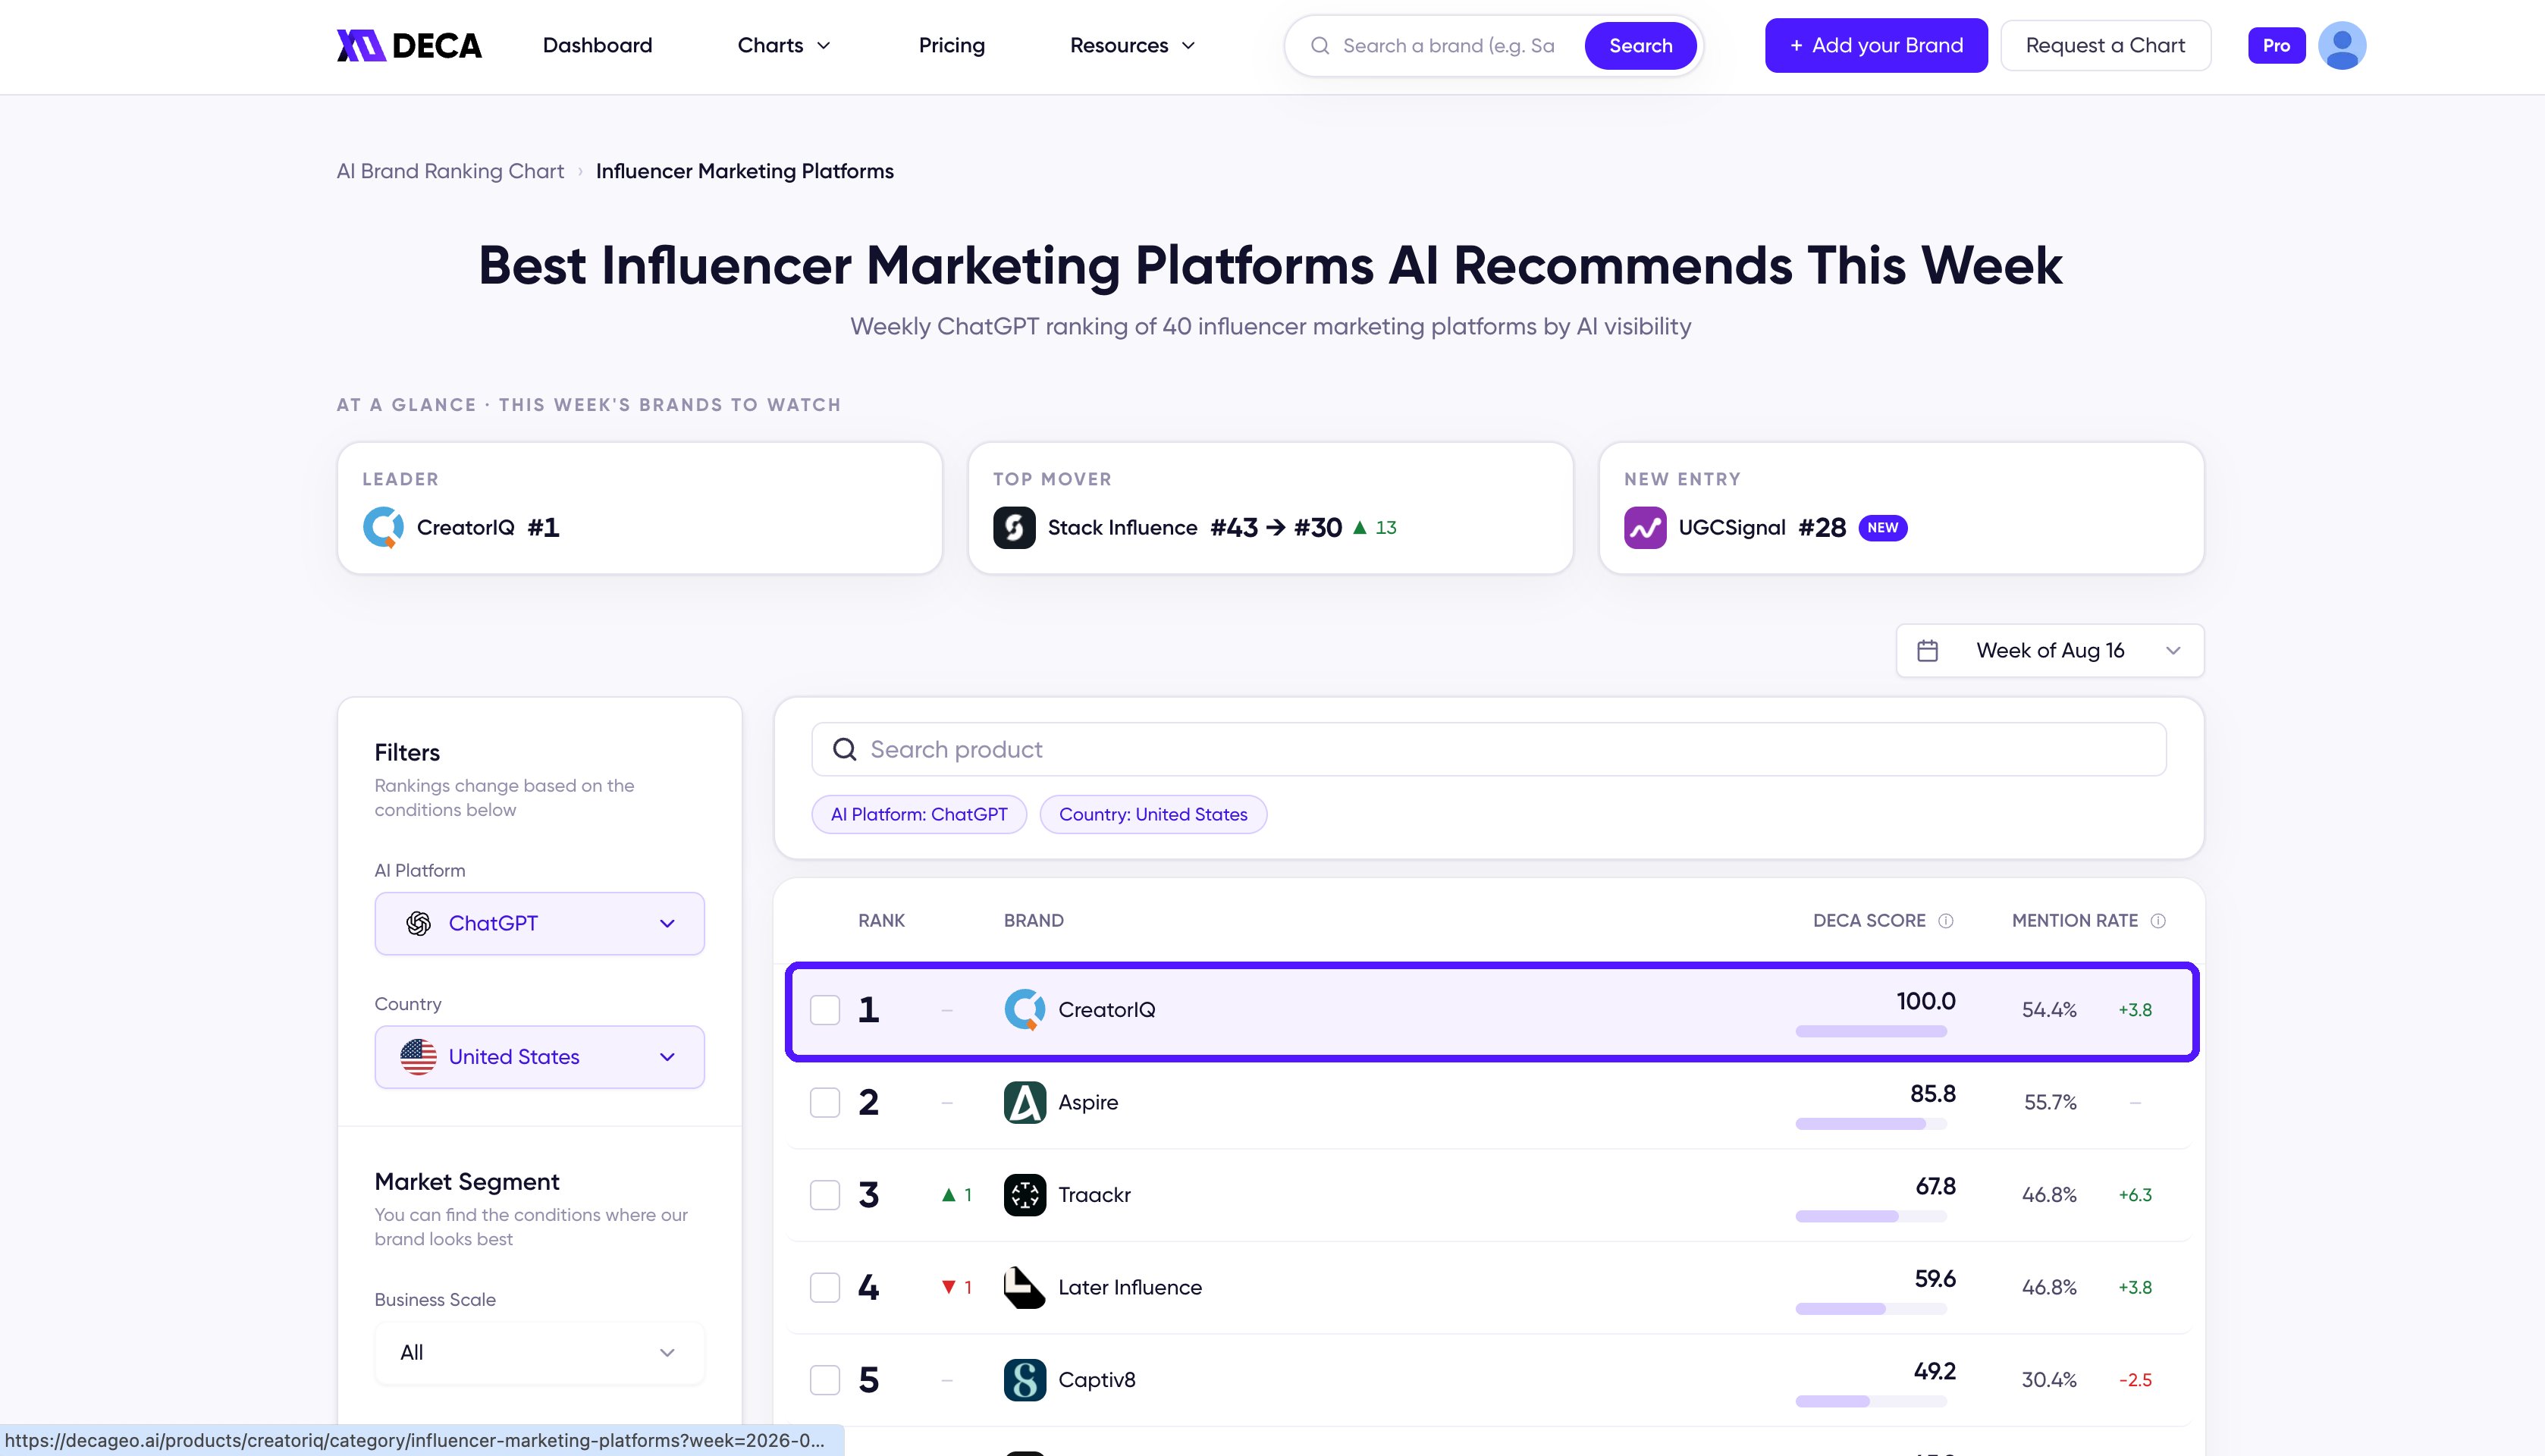Viewport: 2545px width, 1456px height.
Task: Click the New Entry card for UGCSignal
Action: point(1902,508)
